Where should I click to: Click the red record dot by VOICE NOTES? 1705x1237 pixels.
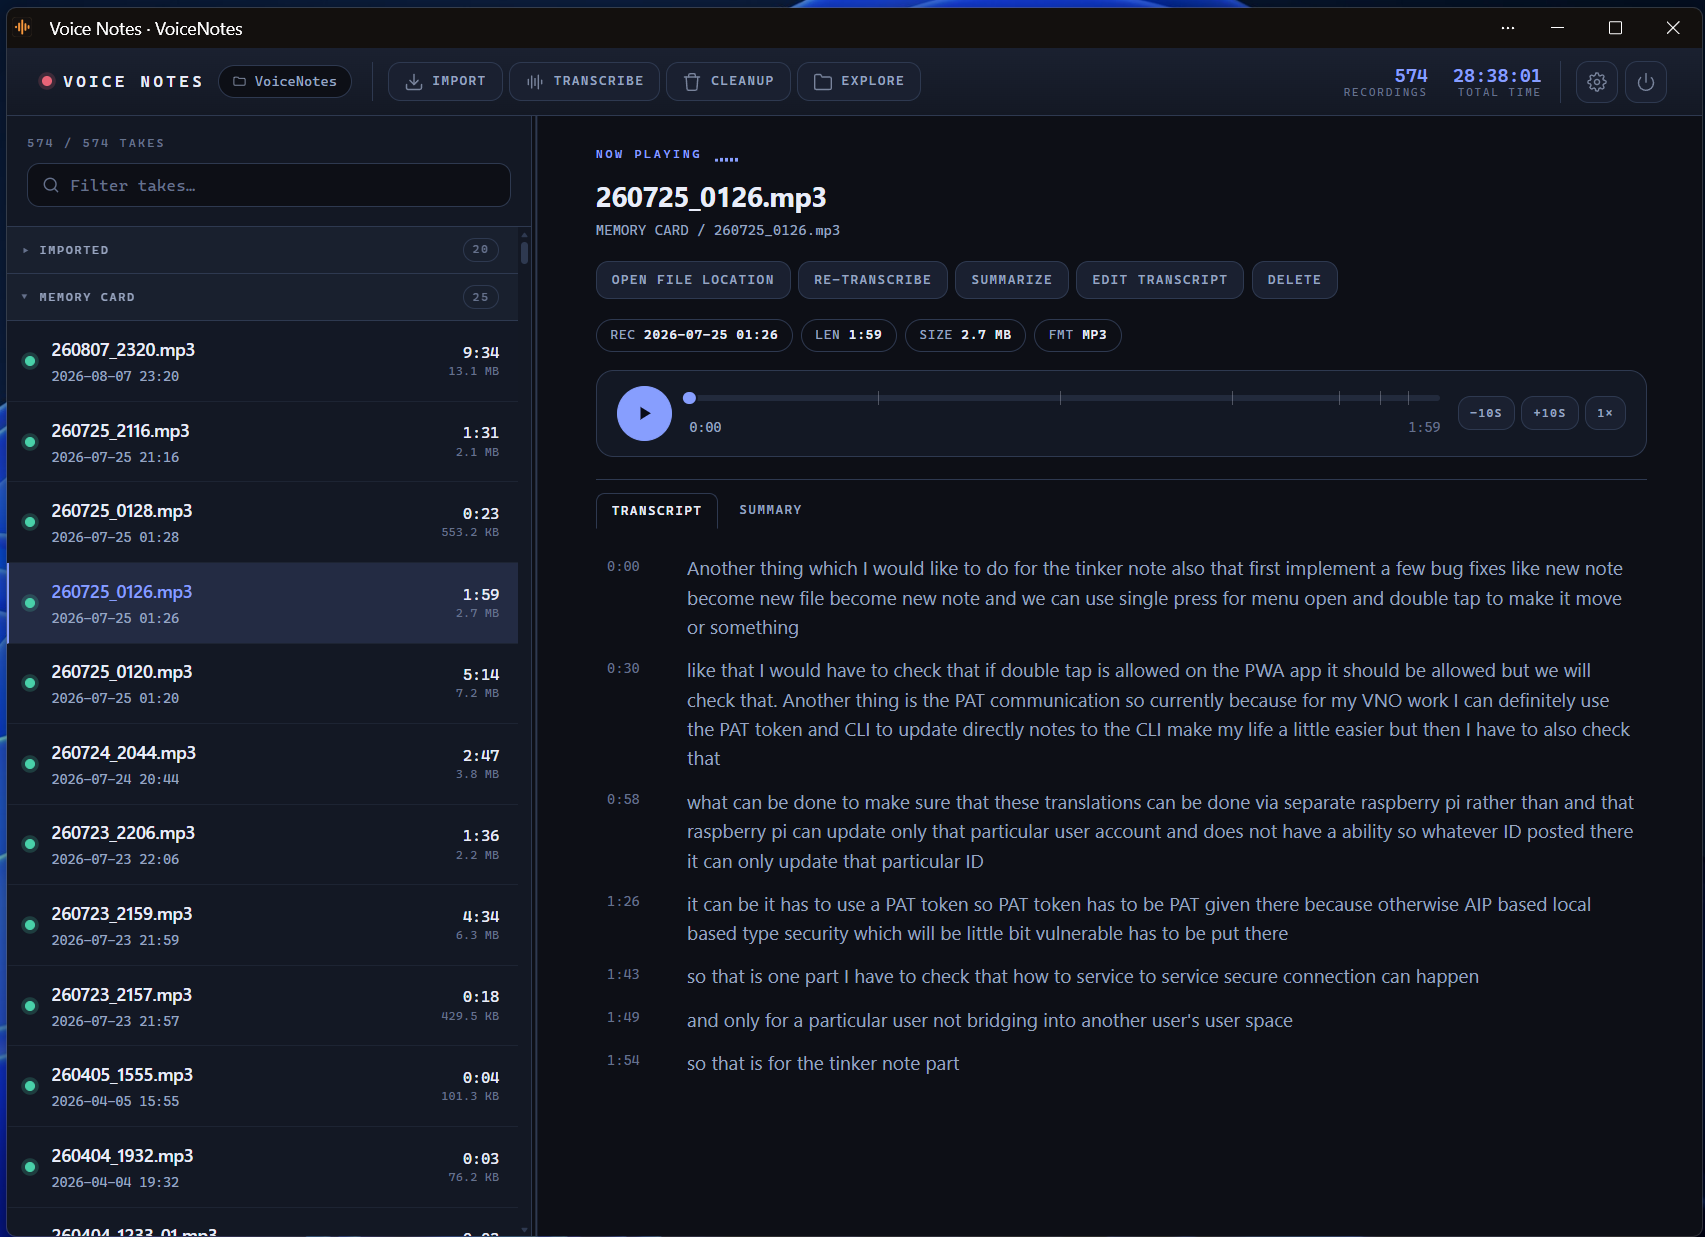tap(46, 81)
